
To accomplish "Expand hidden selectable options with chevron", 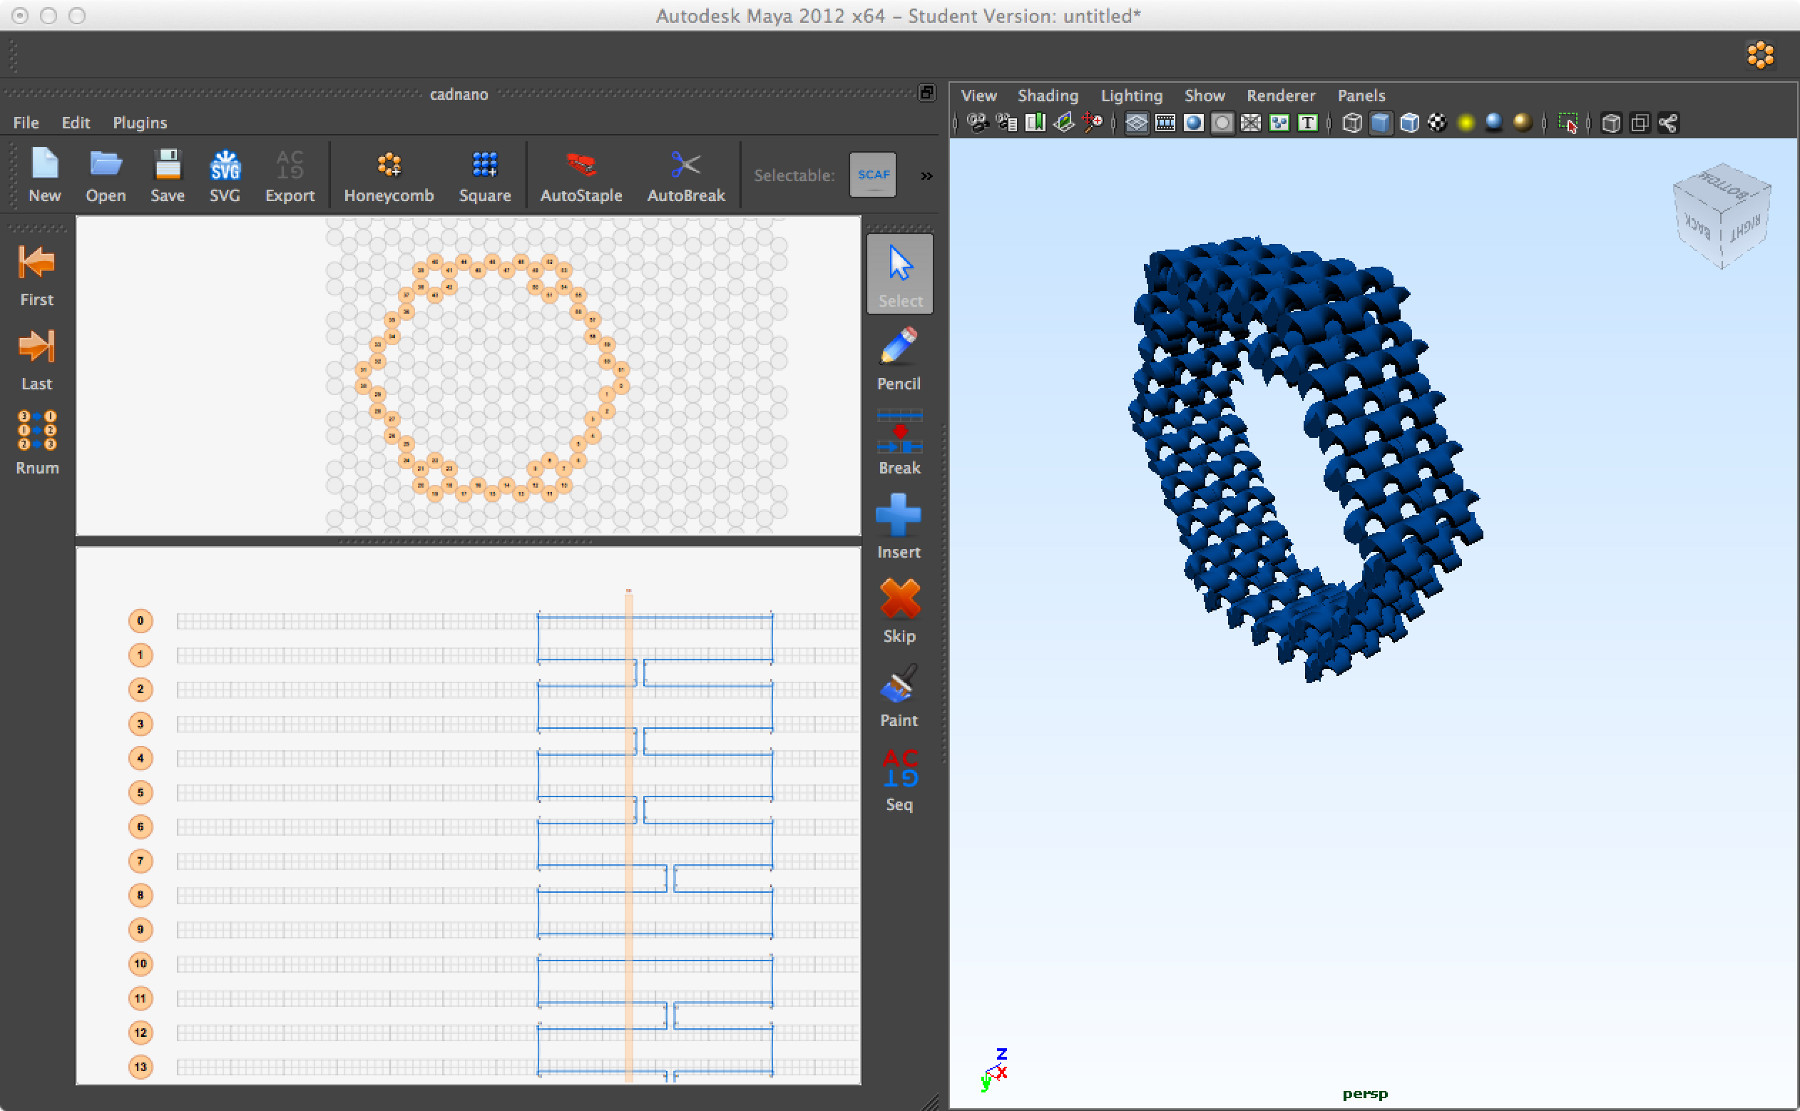I will point(926,176).
